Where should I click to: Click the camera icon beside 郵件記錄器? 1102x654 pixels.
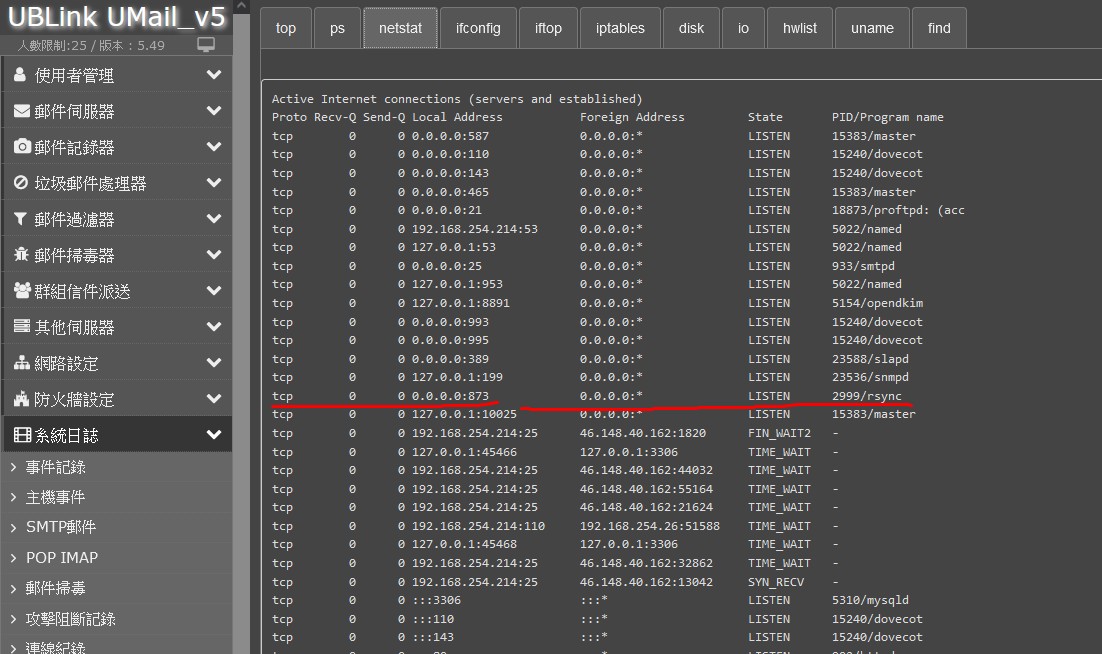point(21,147)
